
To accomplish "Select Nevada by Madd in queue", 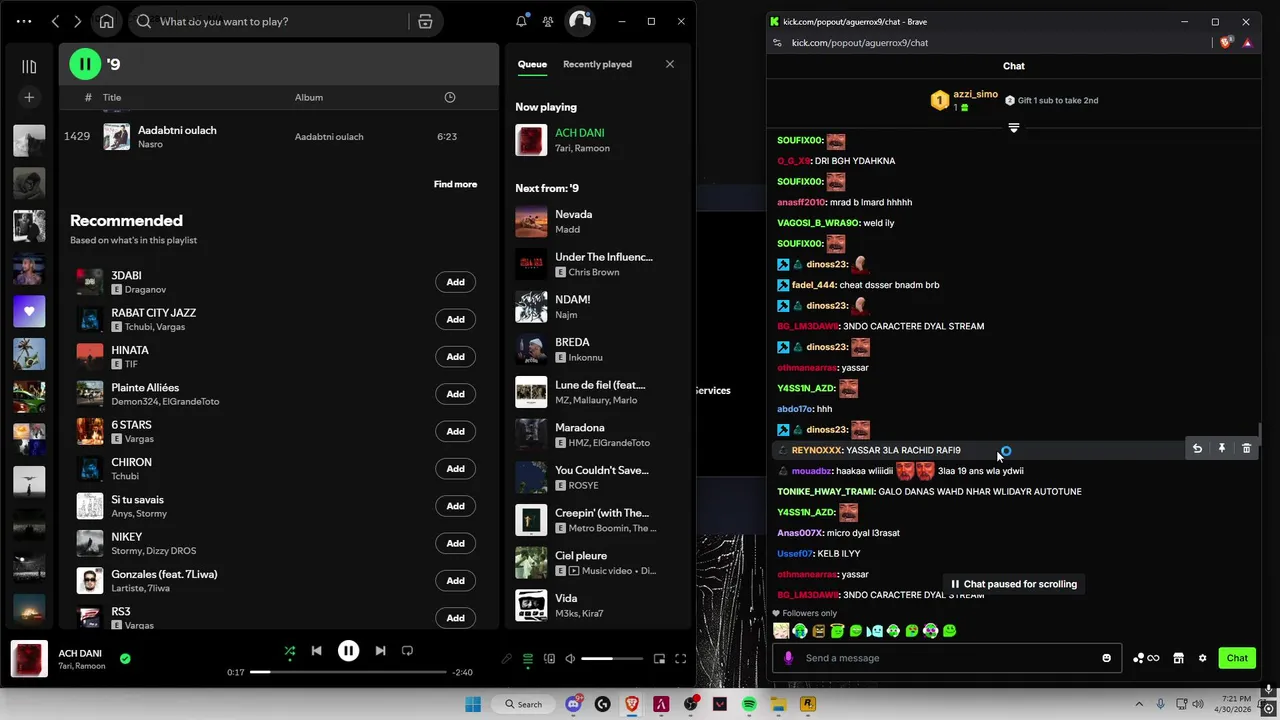I will point(597,221).
